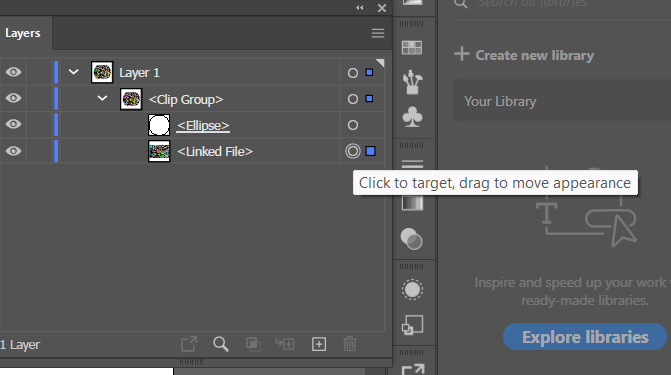Collapse panel to icons with double arrows
Viewport: 671px width, 375px height.
(359, 8)
